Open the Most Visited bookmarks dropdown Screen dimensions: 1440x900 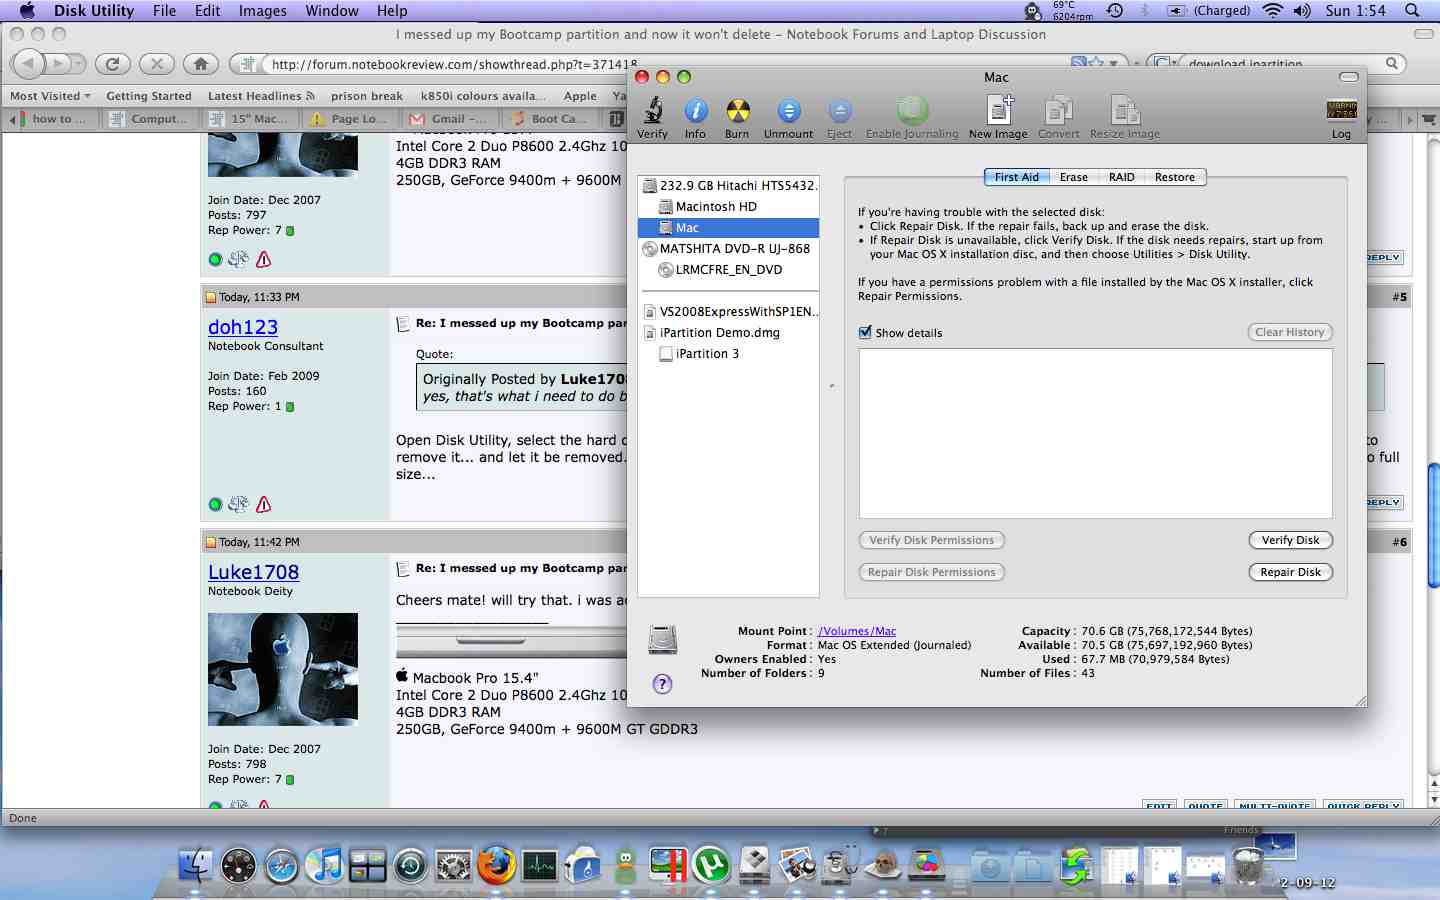(x=50, y=96)
